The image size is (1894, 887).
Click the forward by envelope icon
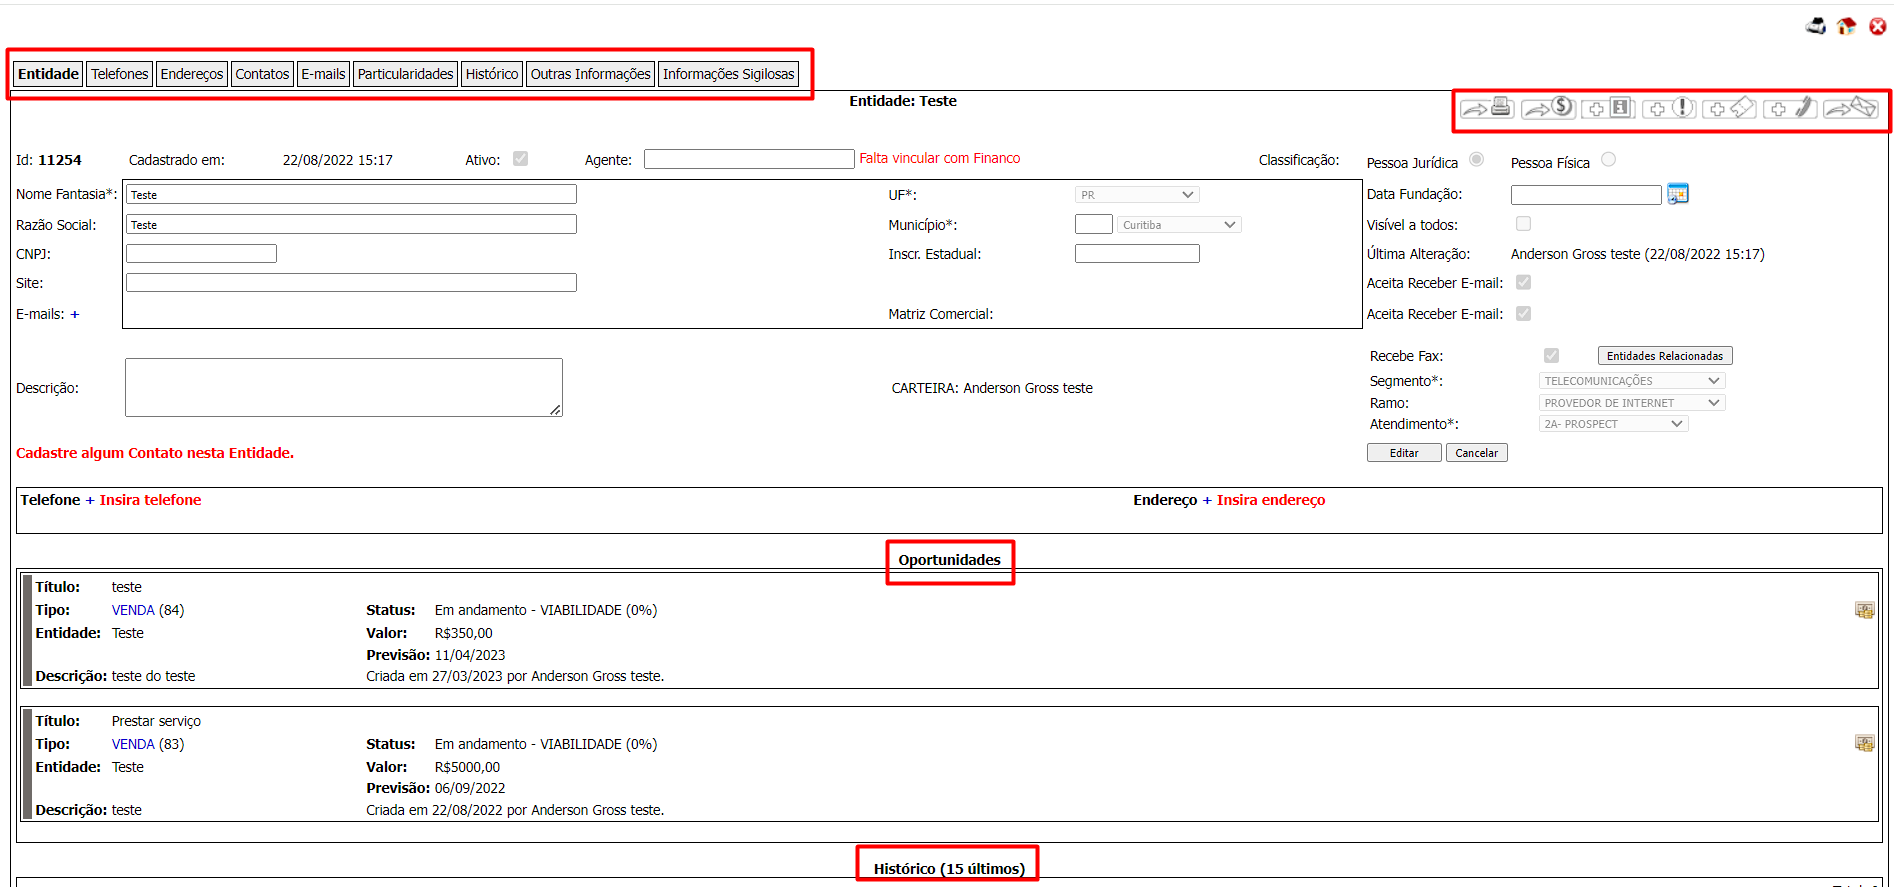[x=1850, y=108]
